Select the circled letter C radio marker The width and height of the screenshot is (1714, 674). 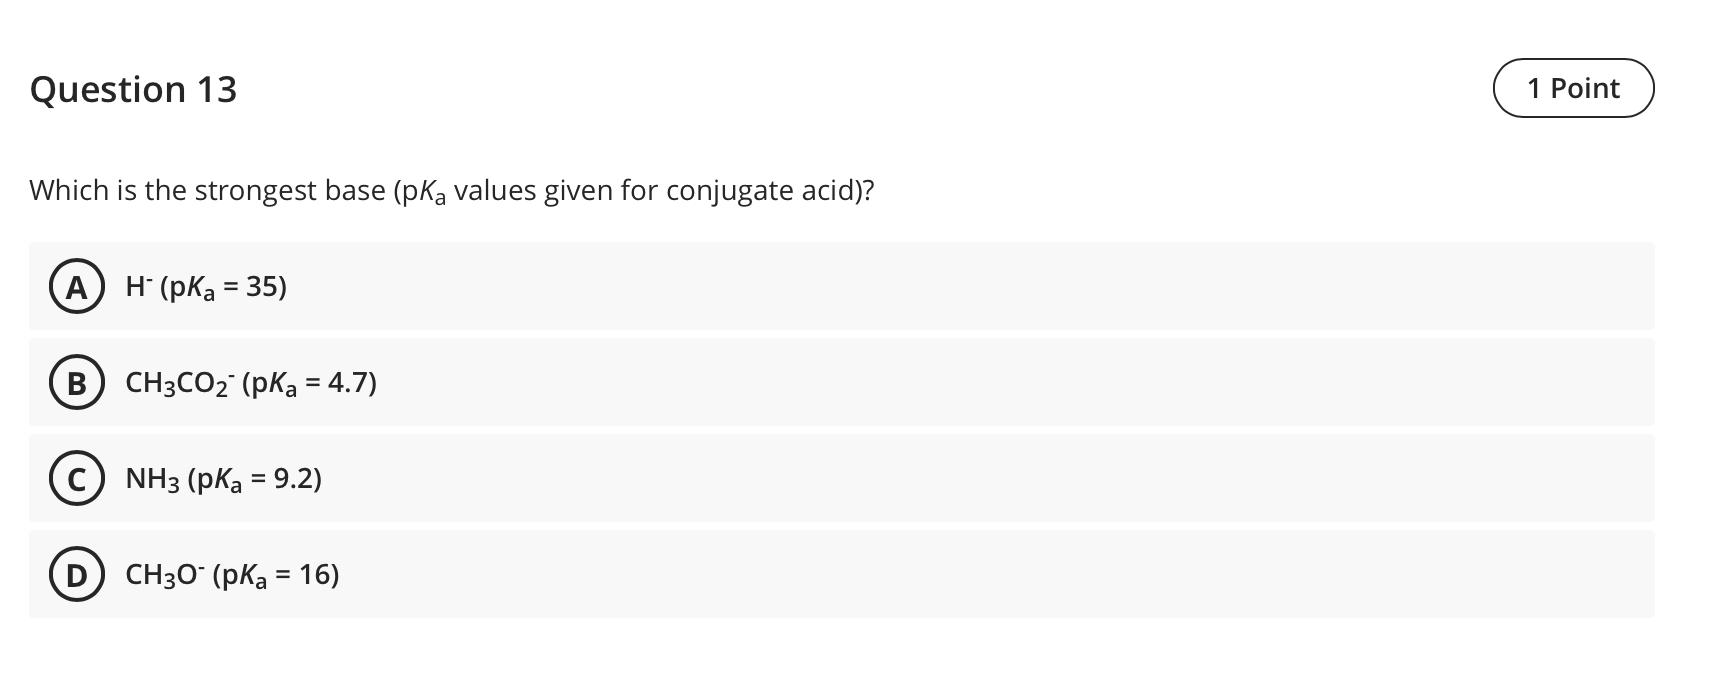click(76, 479)
